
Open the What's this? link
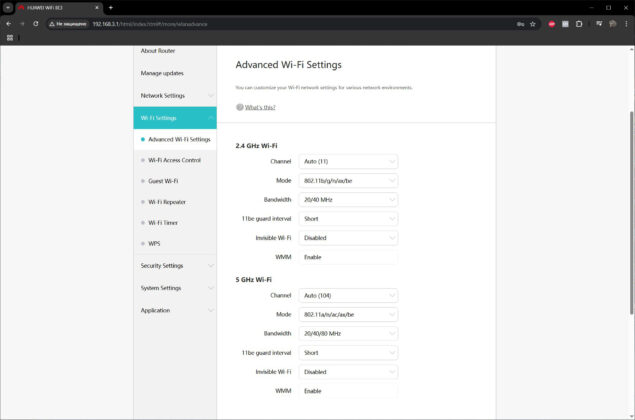coord(260,107)
